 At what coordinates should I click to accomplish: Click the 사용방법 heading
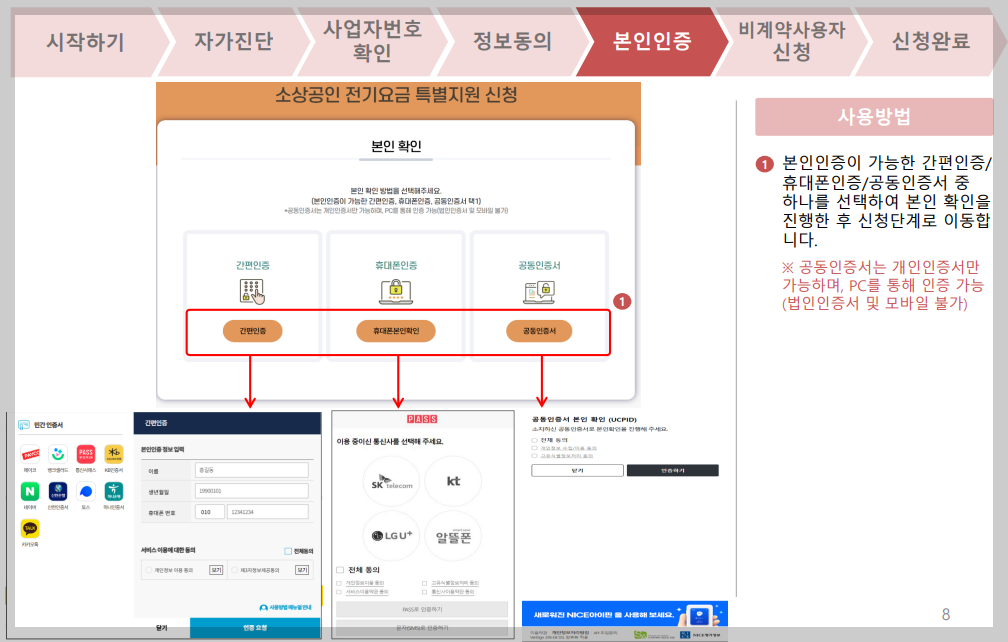click(874, 117)
